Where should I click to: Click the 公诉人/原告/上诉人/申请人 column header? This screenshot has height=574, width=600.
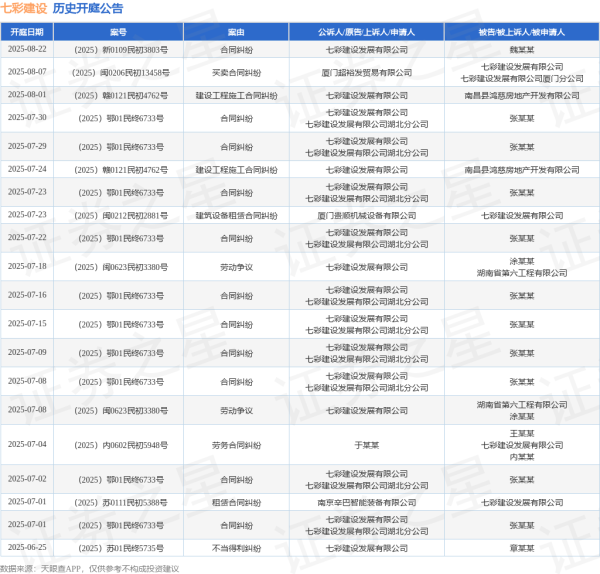(367, 32)
